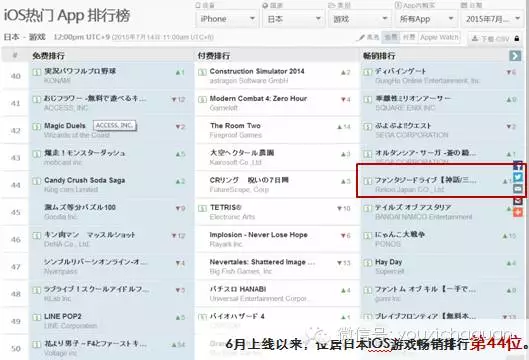The width and height of the screenshot is (529, 360).
Task: Open the 游戏 category dropdown
Action: click(x=359, y=19)
